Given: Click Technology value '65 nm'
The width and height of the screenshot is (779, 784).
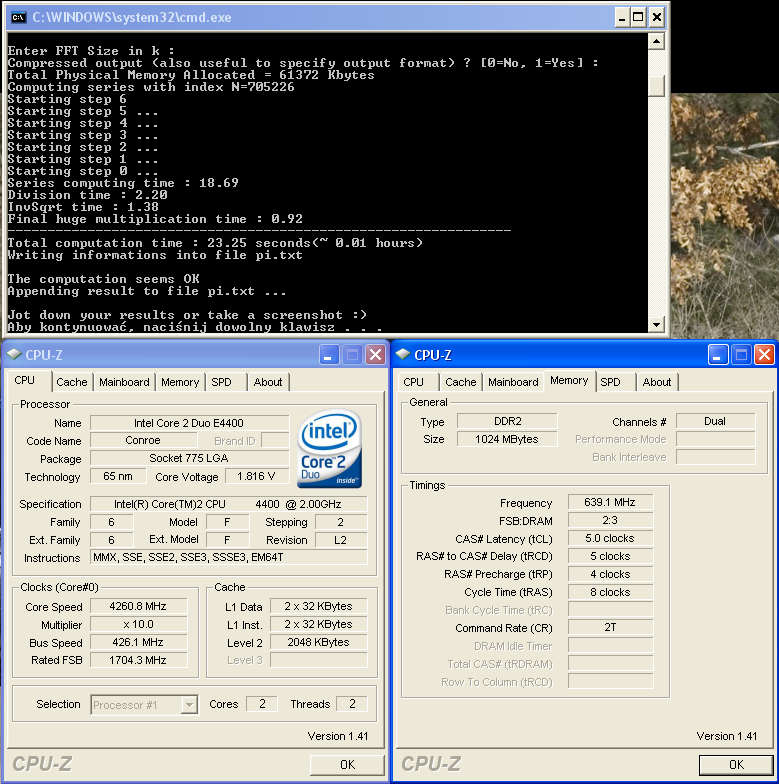Looking at the screenshot, I should pos(118,476).
